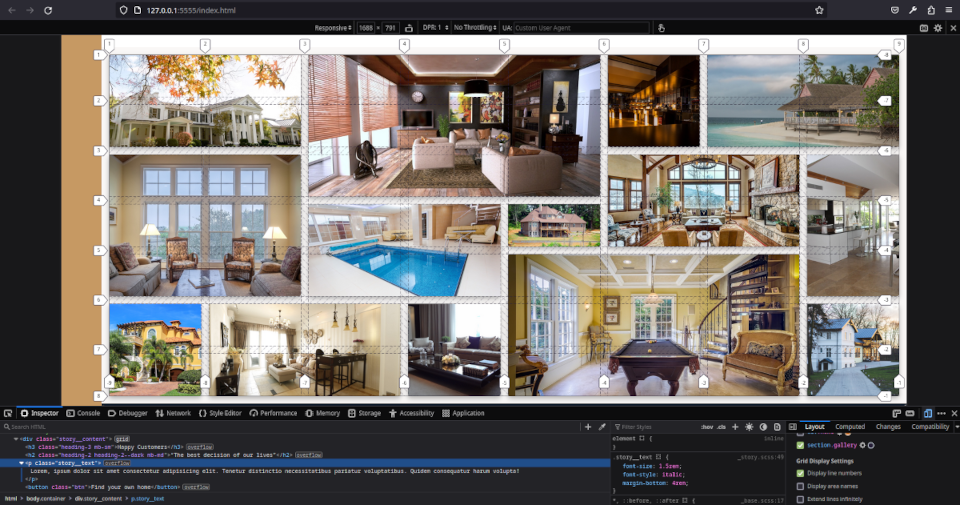
Task: Toggle light color scheme simulation sun icon
Action: pos(749,427)
